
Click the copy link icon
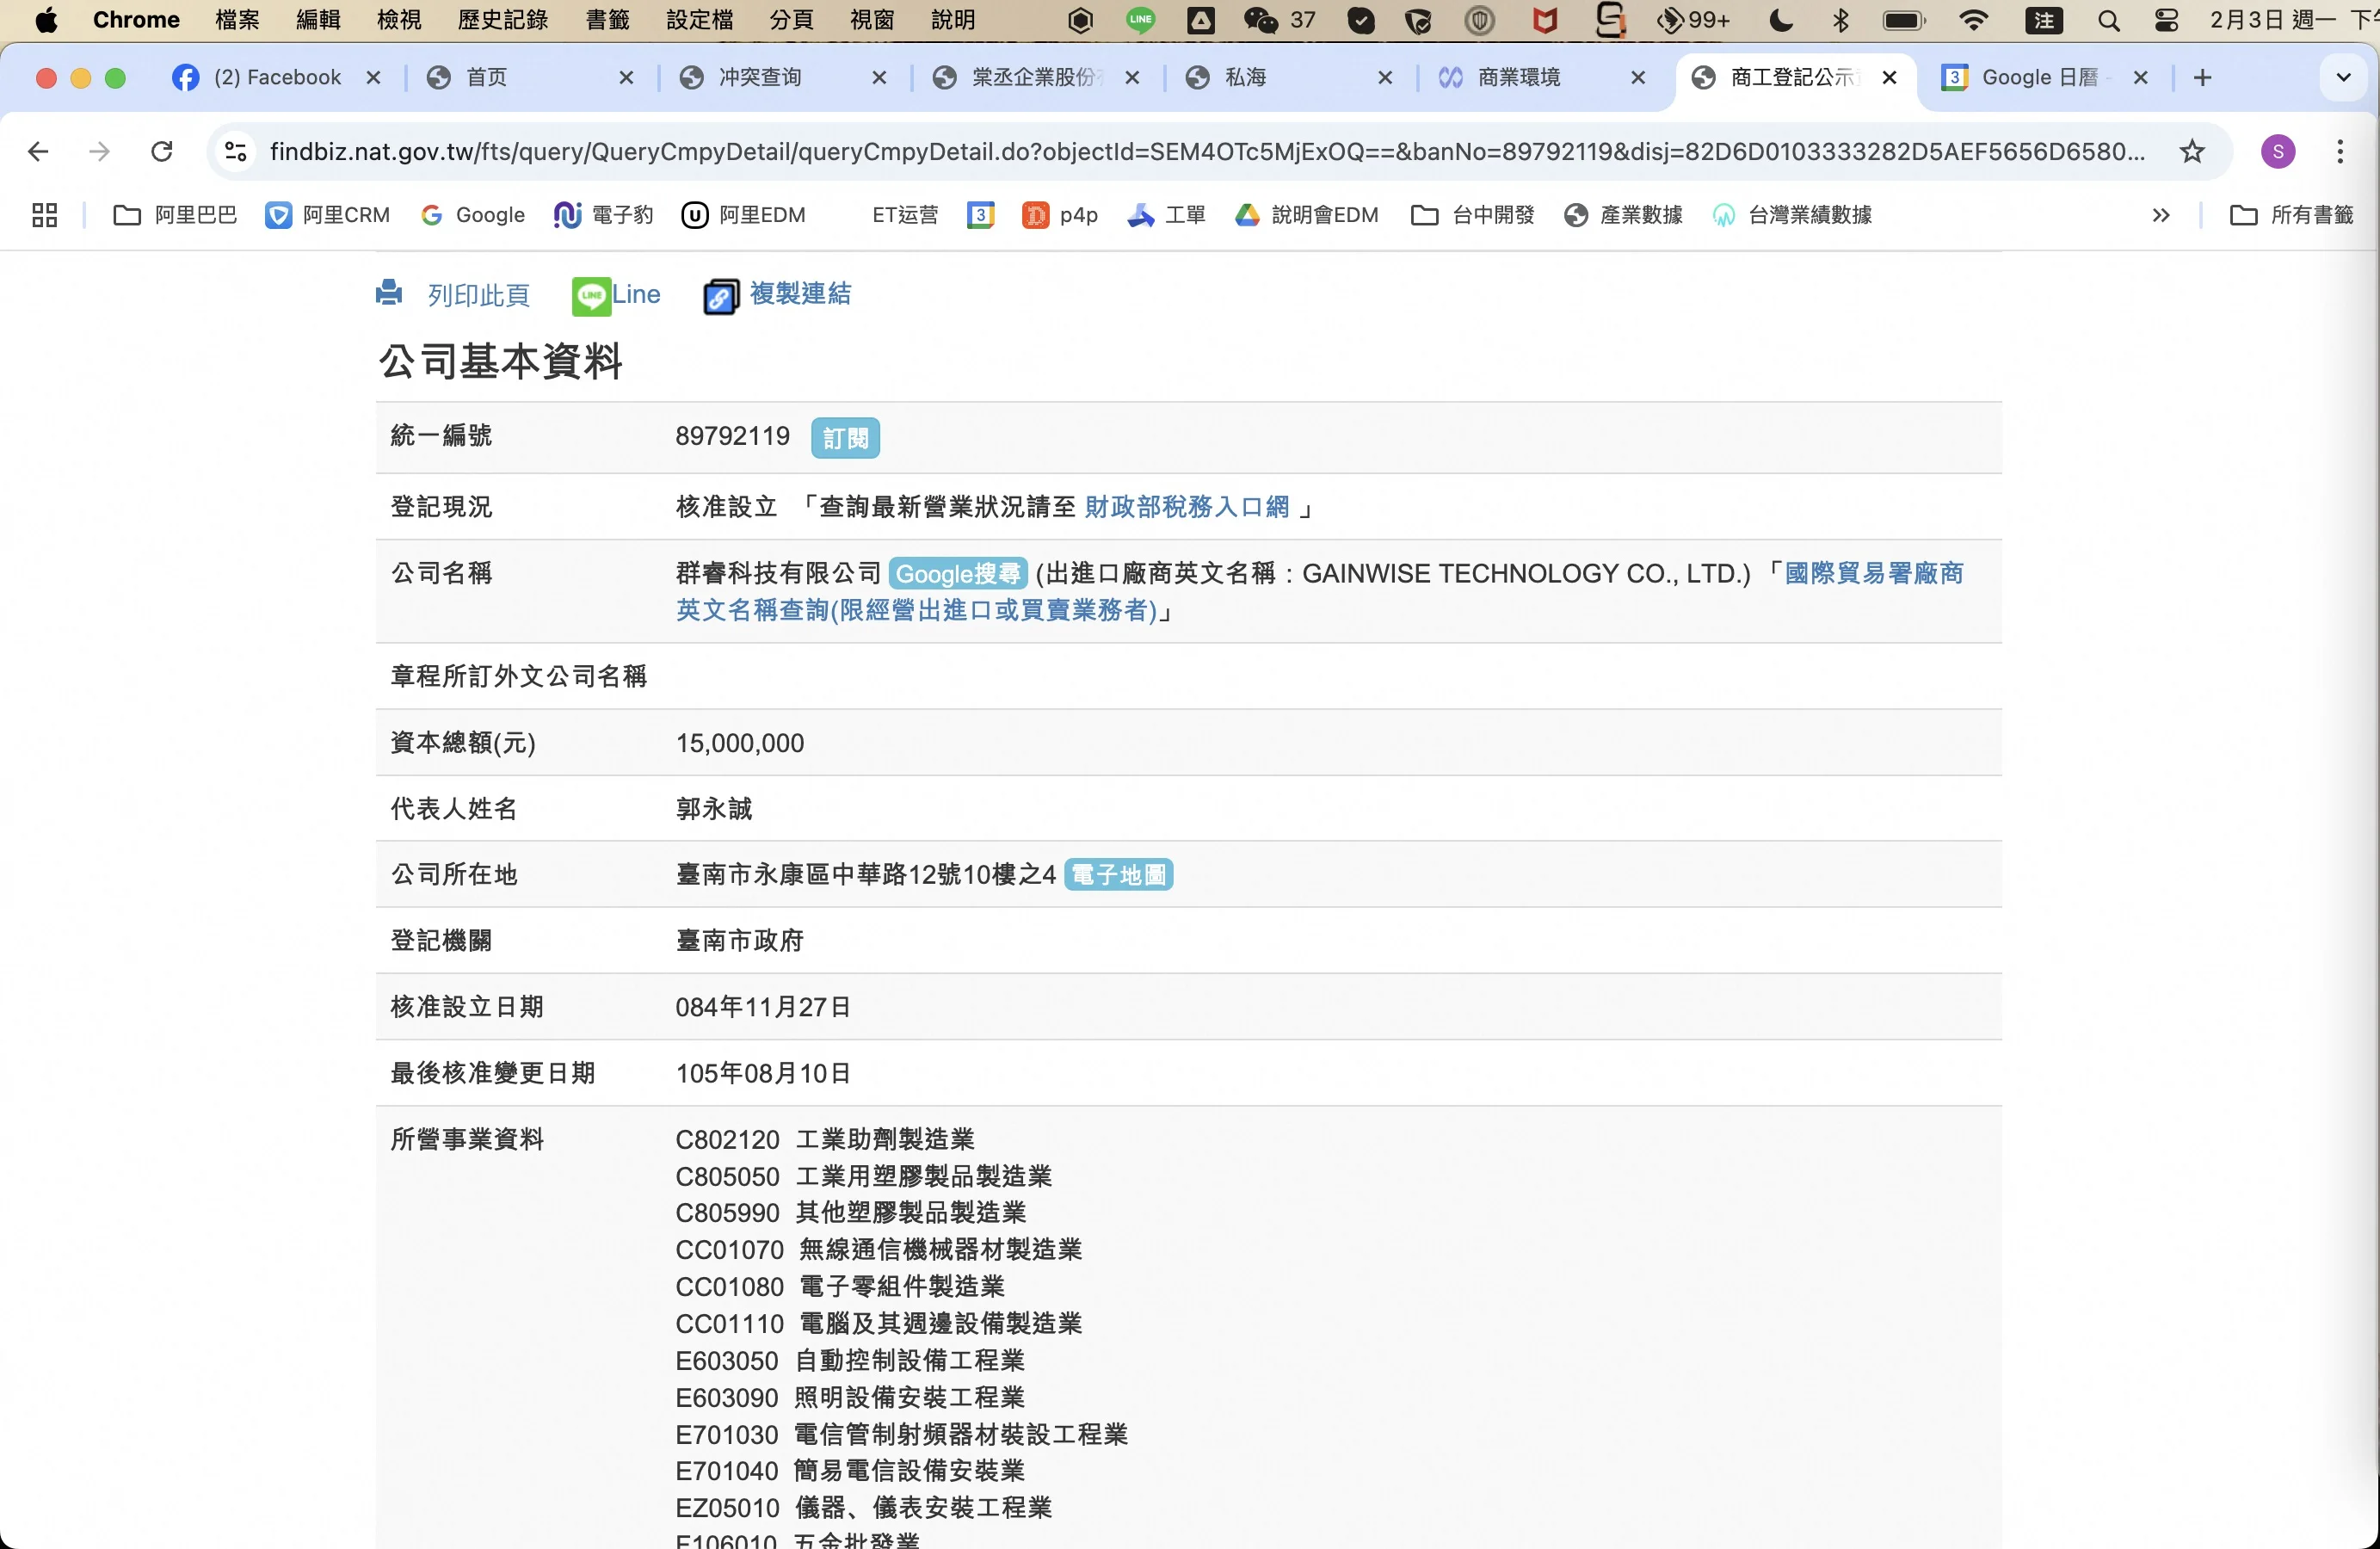tap(720, 296)
